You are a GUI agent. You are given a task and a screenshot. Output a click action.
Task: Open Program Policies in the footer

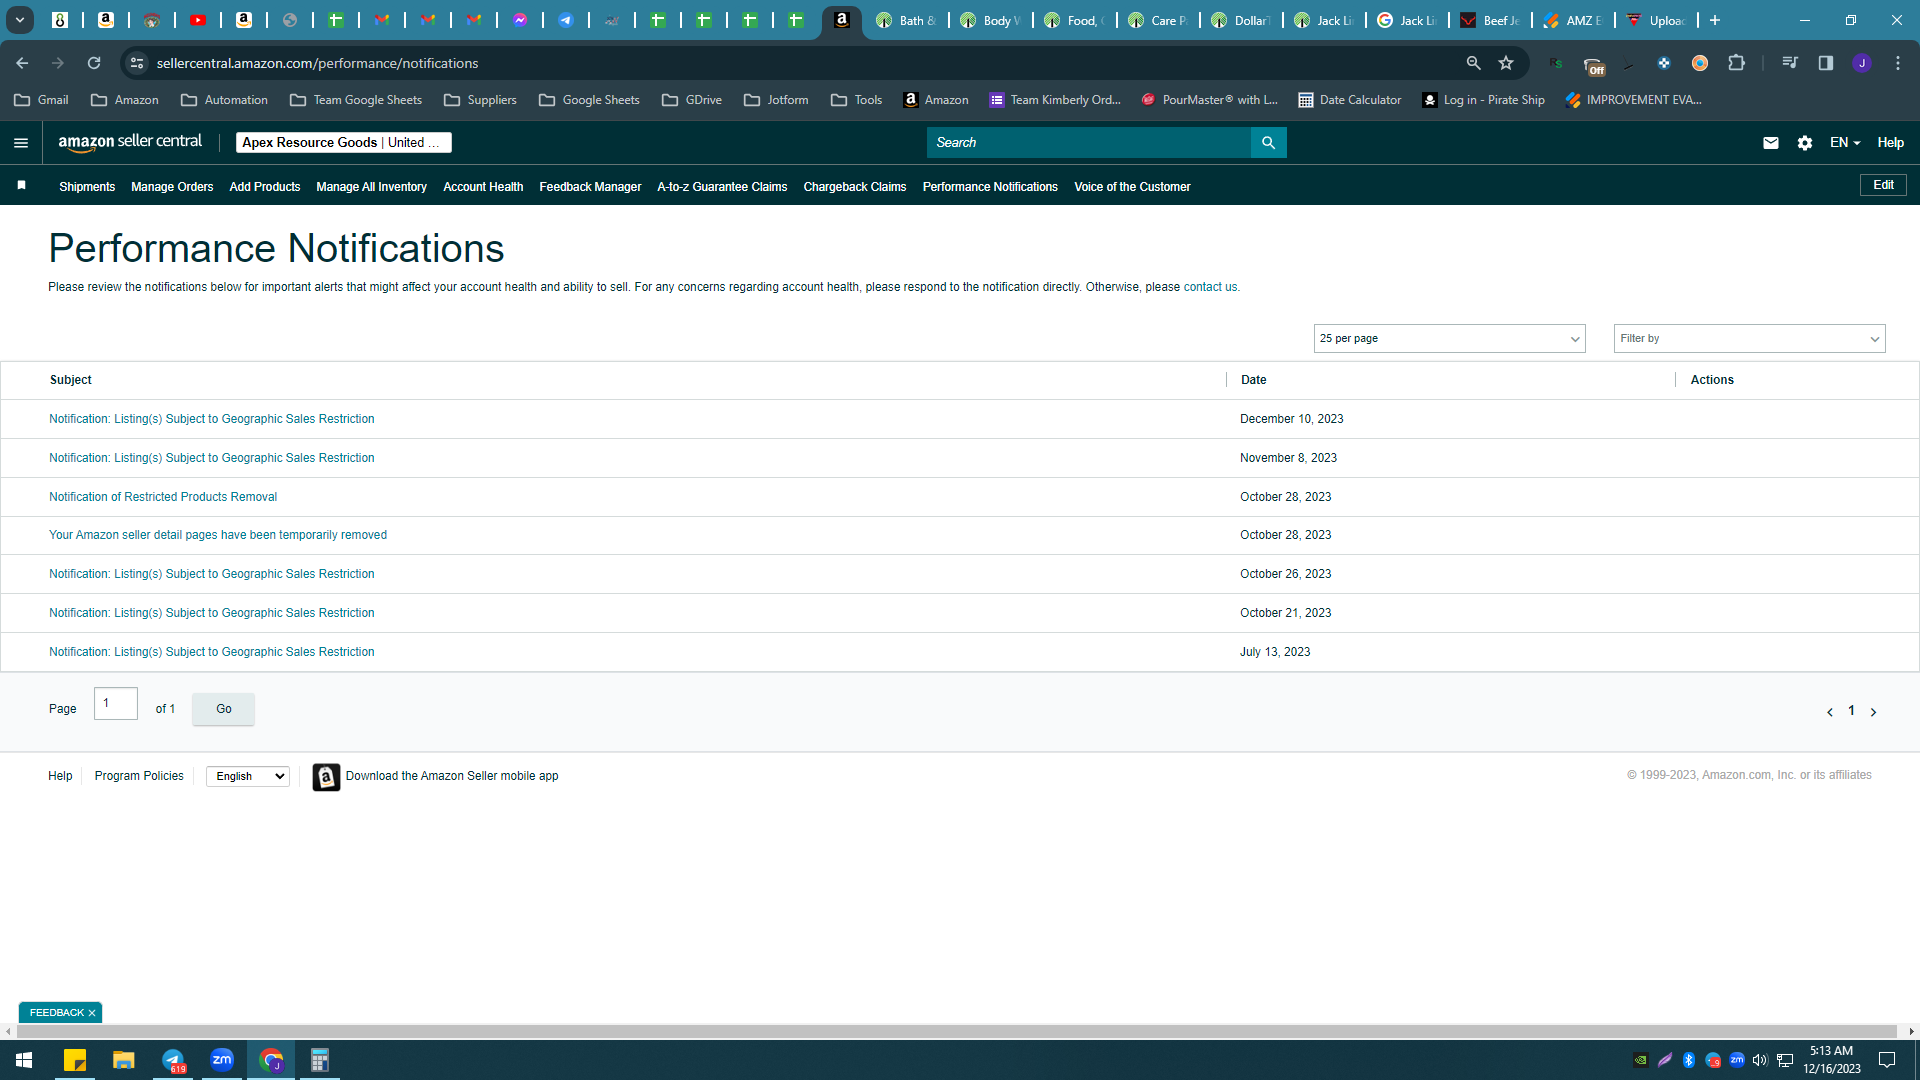tap(139, 776)
